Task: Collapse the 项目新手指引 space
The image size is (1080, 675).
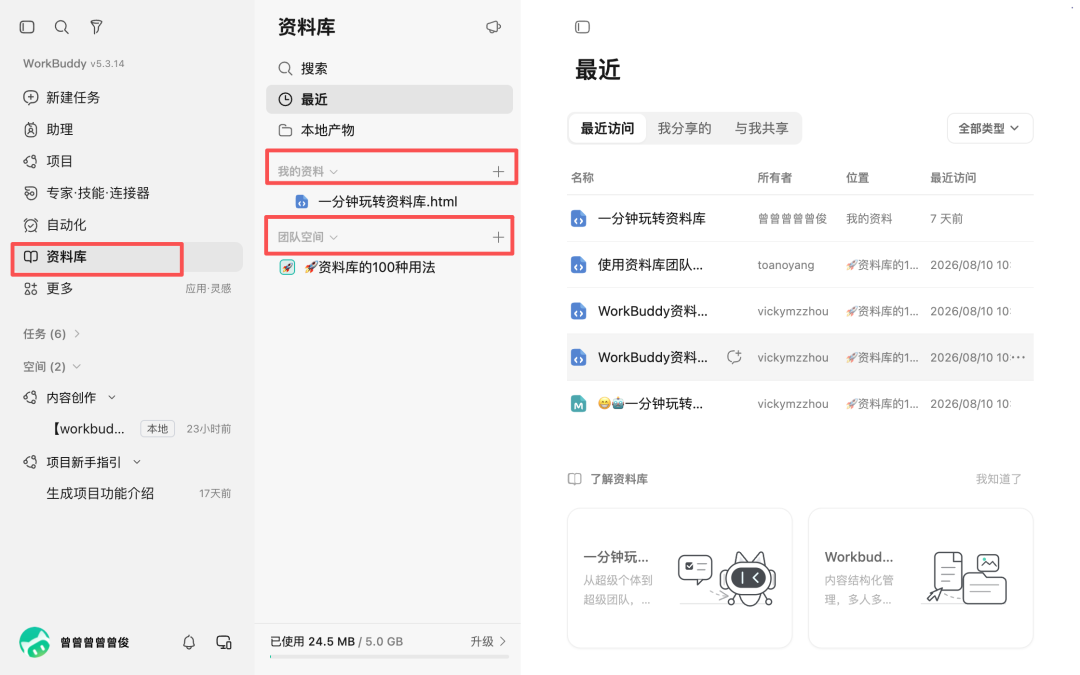Action: (136, 462)
